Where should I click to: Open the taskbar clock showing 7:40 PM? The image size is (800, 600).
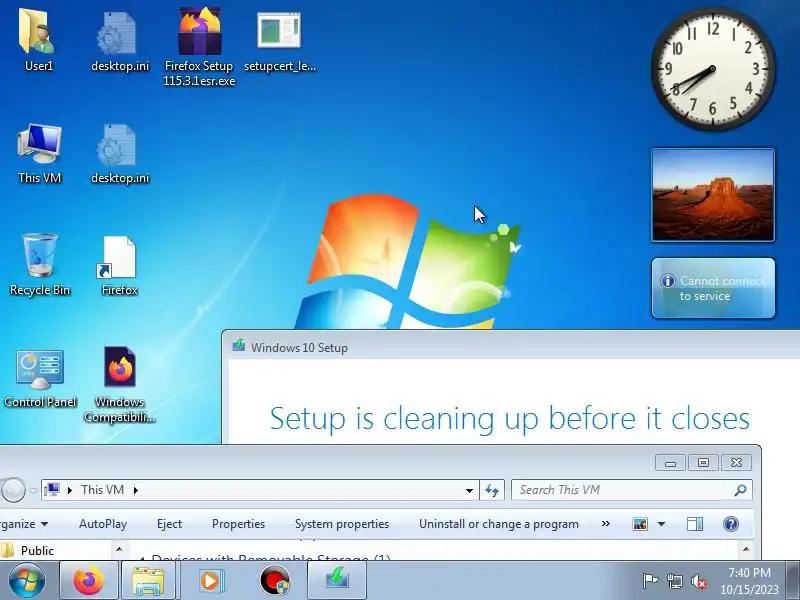tap(749, 581)
